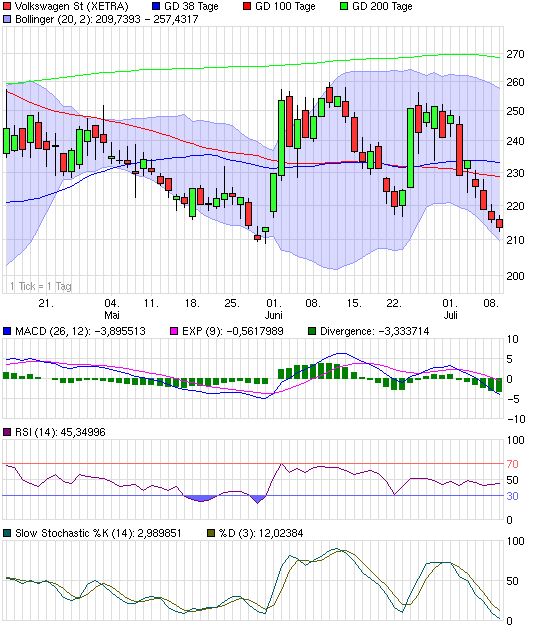This screenshot has height=642, width=545.
Task: Click the tall green candle at 01. Juni
Action: tap(274, 193)
